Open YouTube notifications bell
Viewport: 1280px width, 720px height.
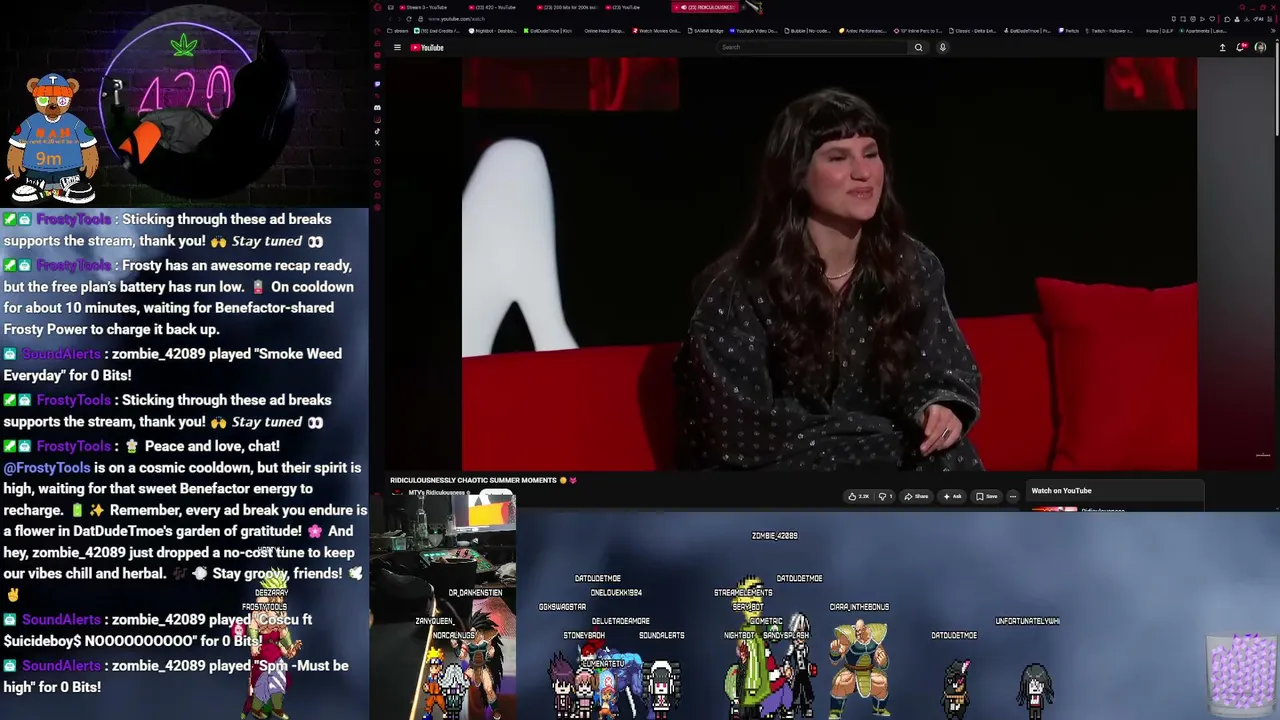pos(1241,47)
